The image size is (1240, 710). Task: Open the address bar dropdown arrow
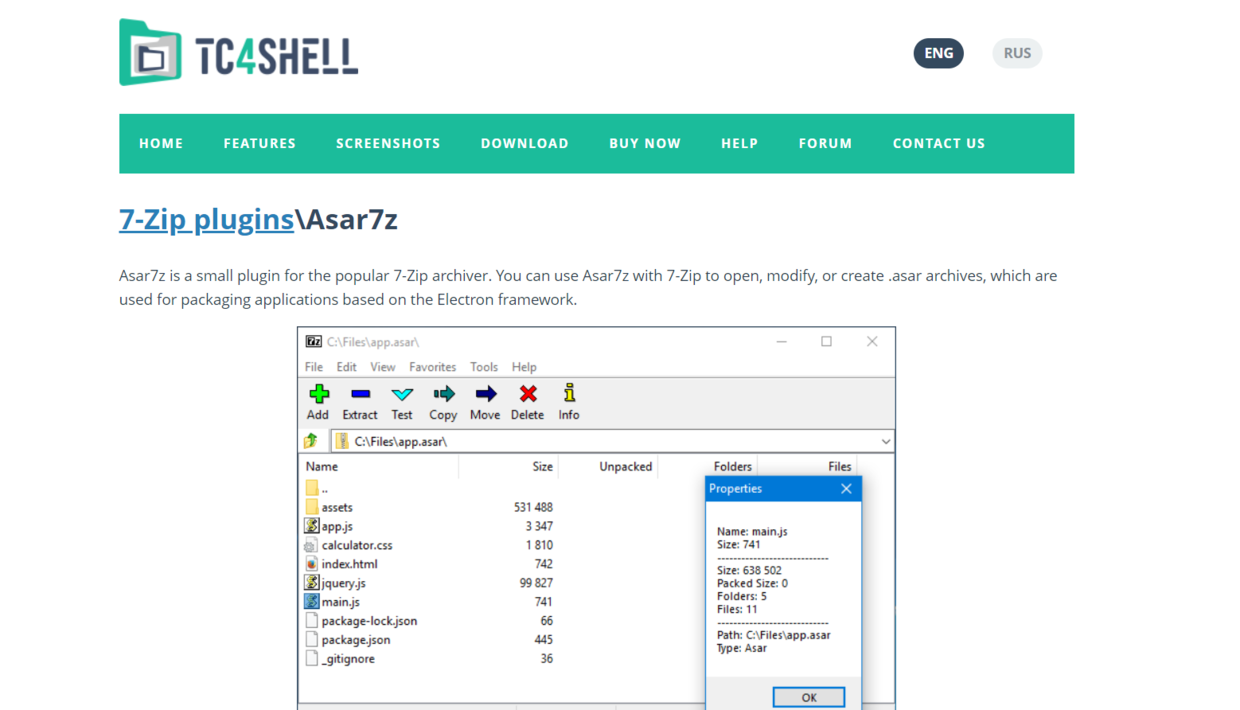coord(884,440)
